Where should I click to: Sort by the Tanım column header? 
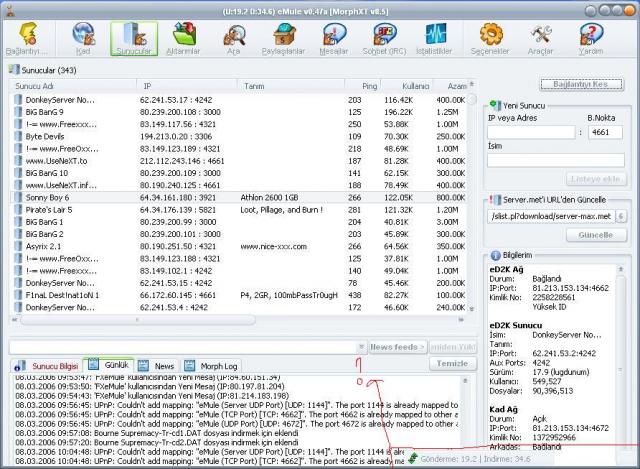pos(291,86)
